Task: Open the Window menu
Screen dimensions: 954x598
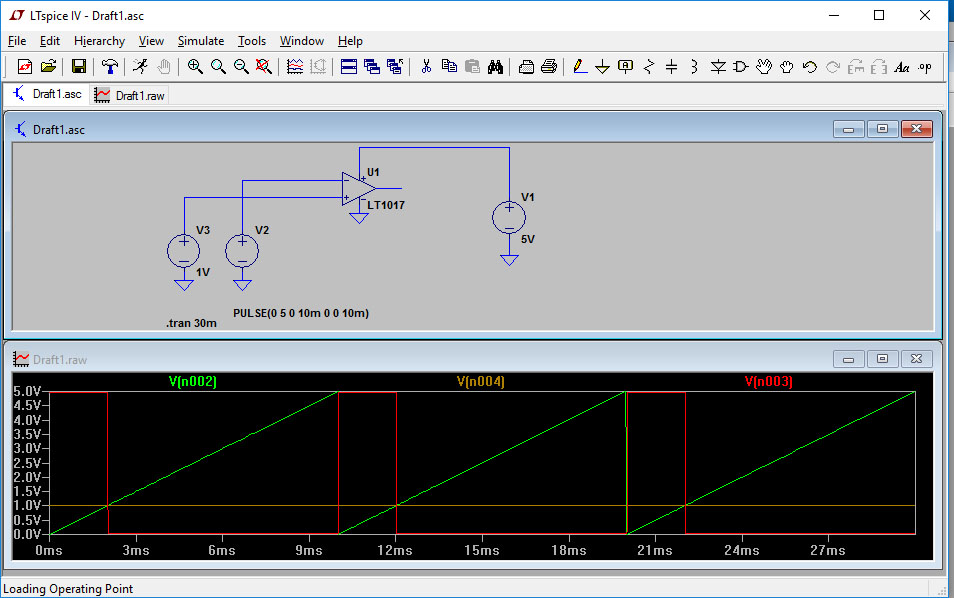Action: 302,41
